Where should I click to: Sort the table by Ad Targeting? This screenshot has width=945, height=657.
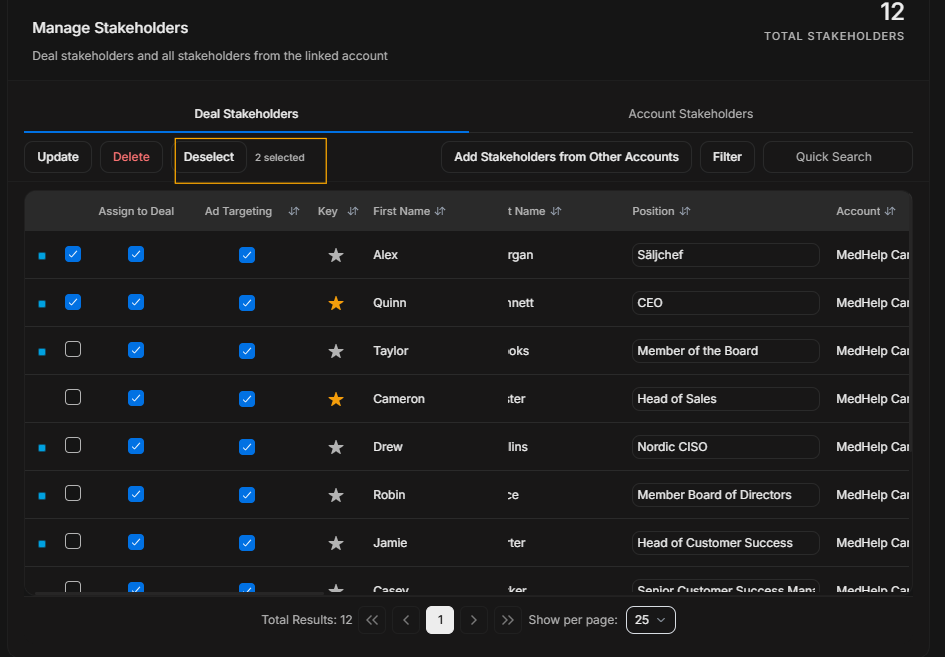[294, 211]
